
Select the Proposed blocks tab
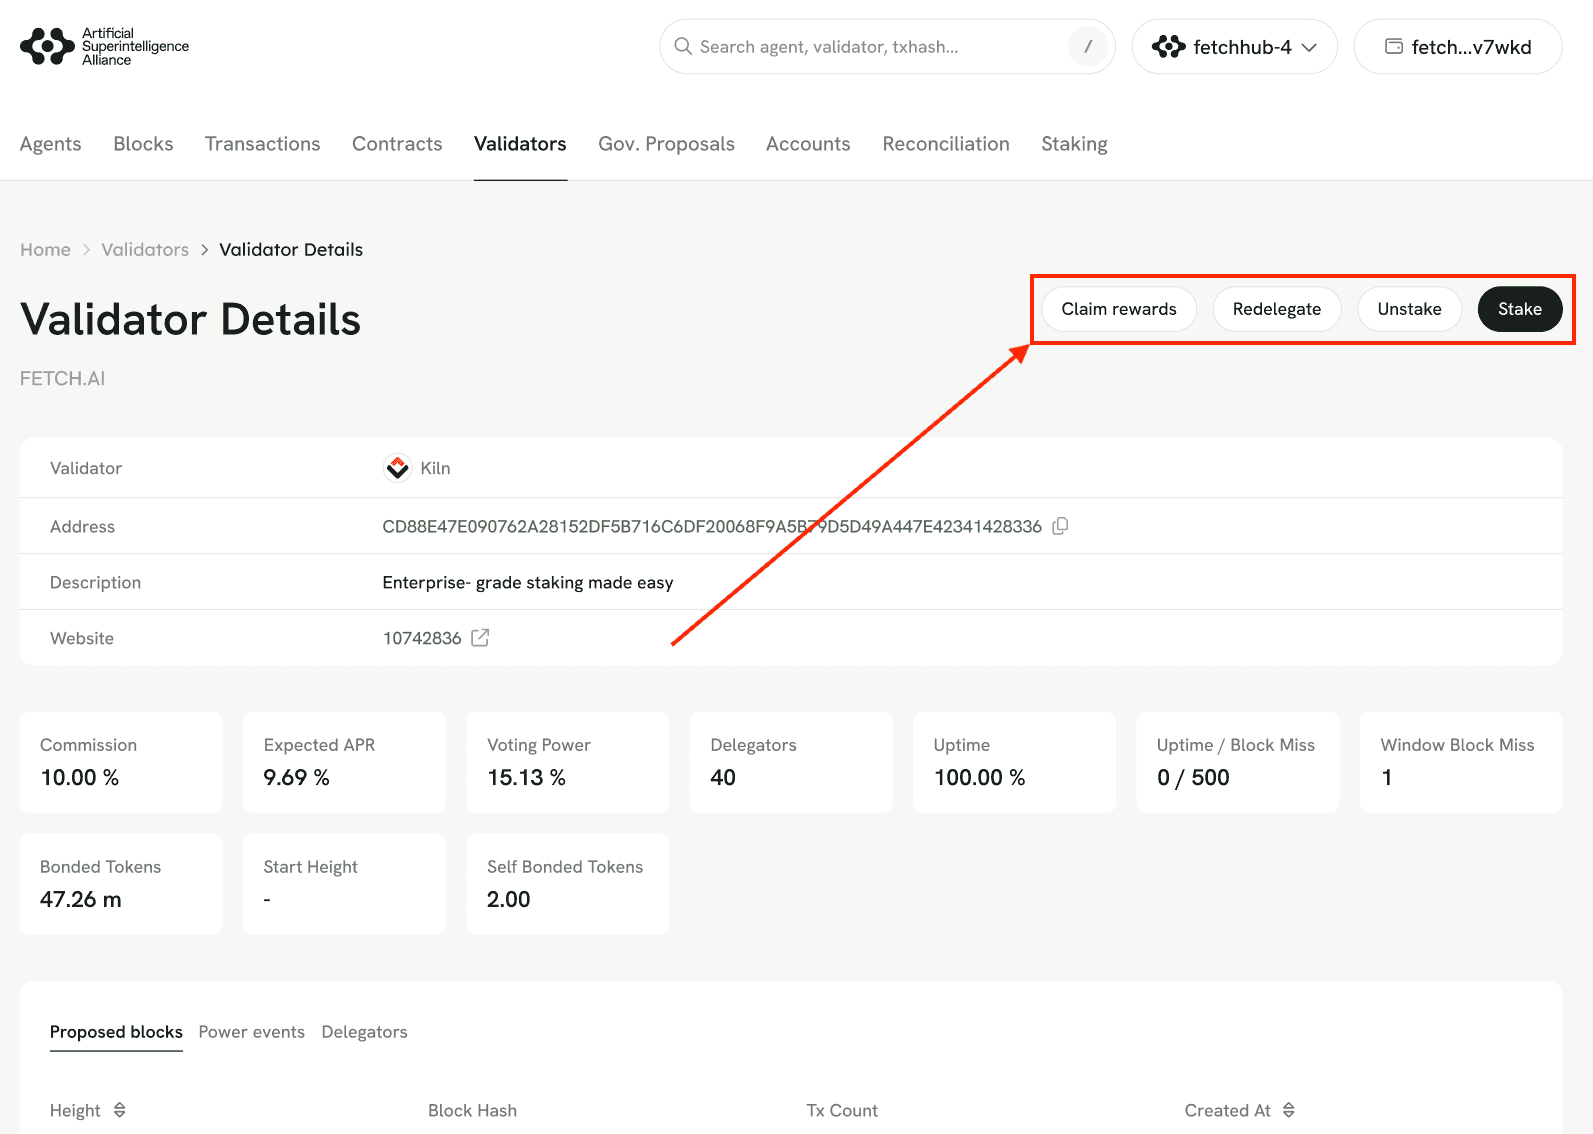point(116,1032)
